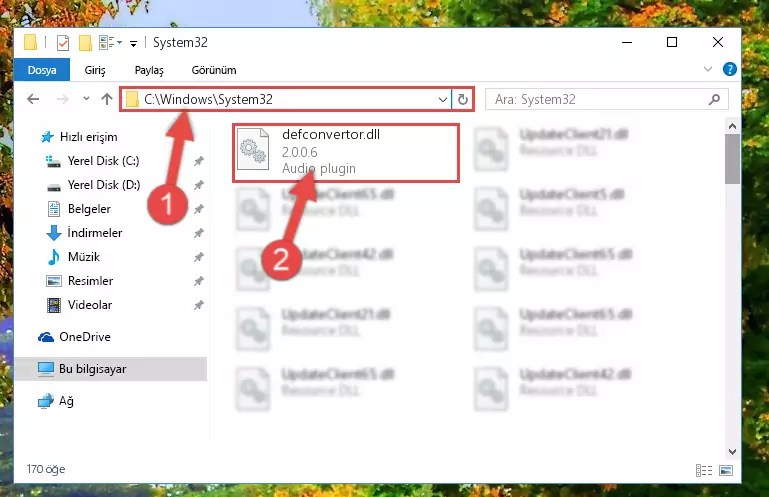This screenshot has height=497, width=769.
Task: Select the defconvertor.dll file name
Action: point(331,134)
